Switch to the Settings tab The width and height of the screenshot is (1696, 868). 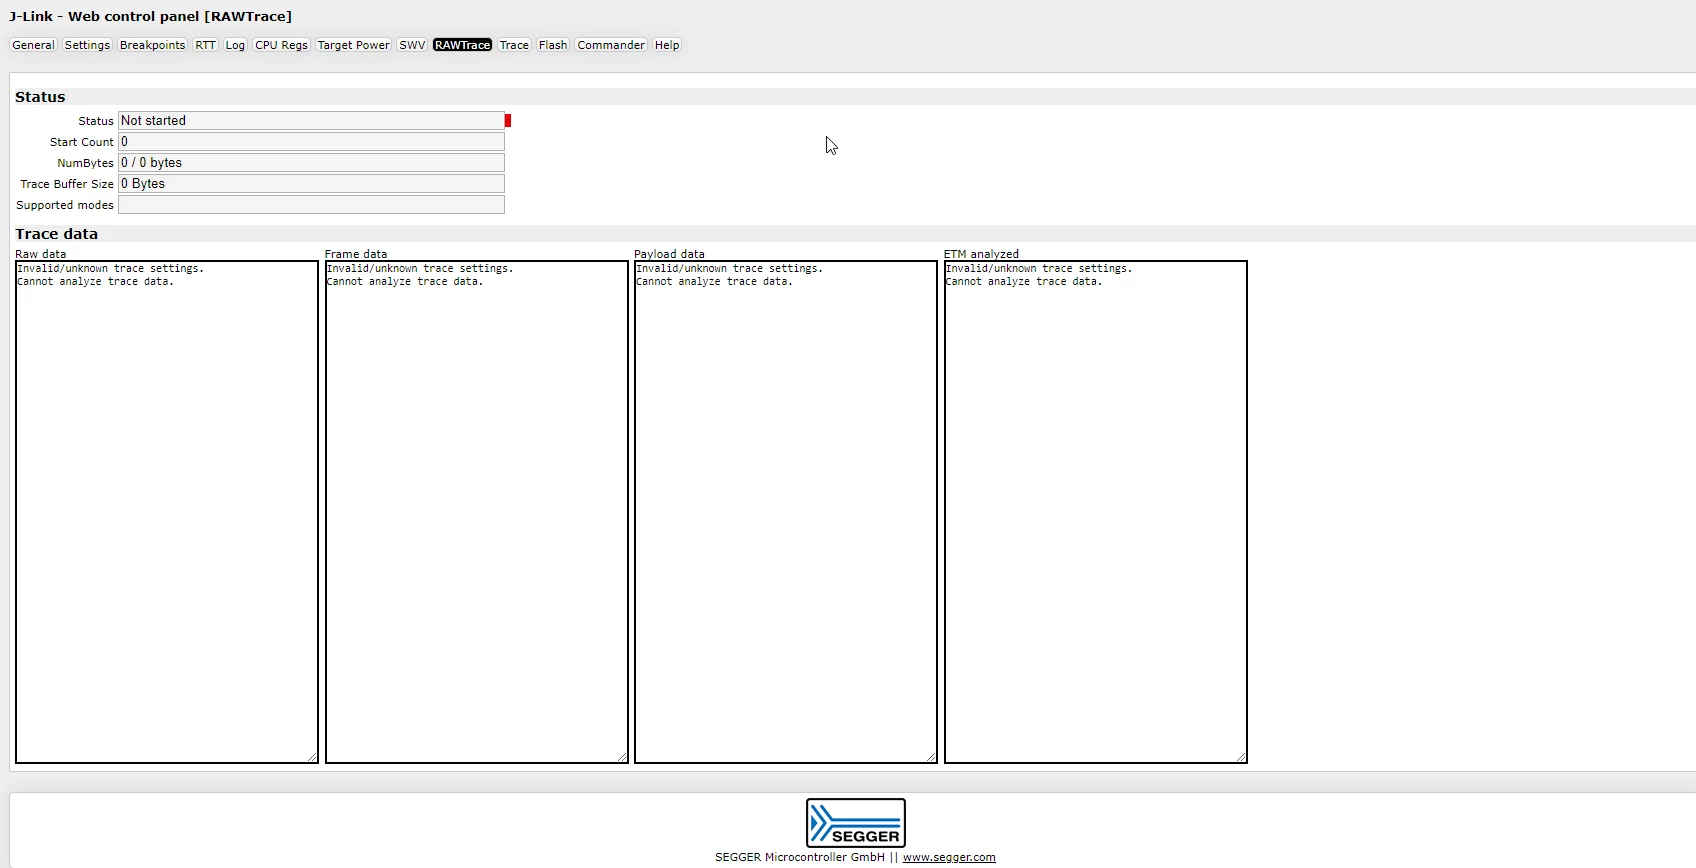[x=87, y=45]
